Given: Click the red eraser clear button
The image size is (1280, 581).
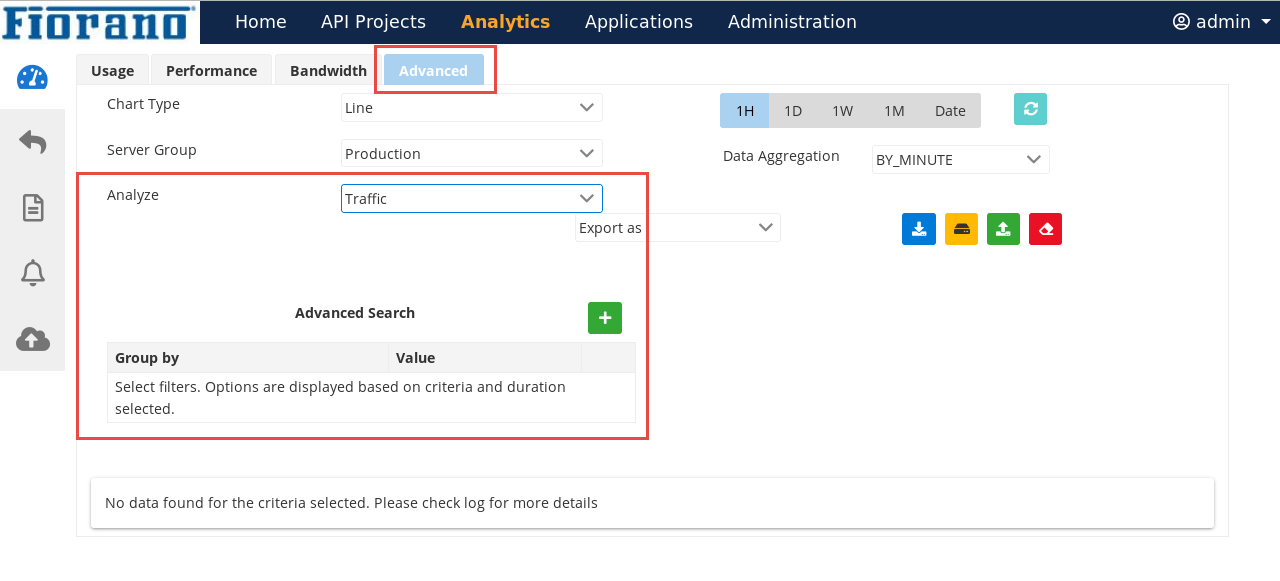Looking at the screenshot, I should (x=1045, y=229).
